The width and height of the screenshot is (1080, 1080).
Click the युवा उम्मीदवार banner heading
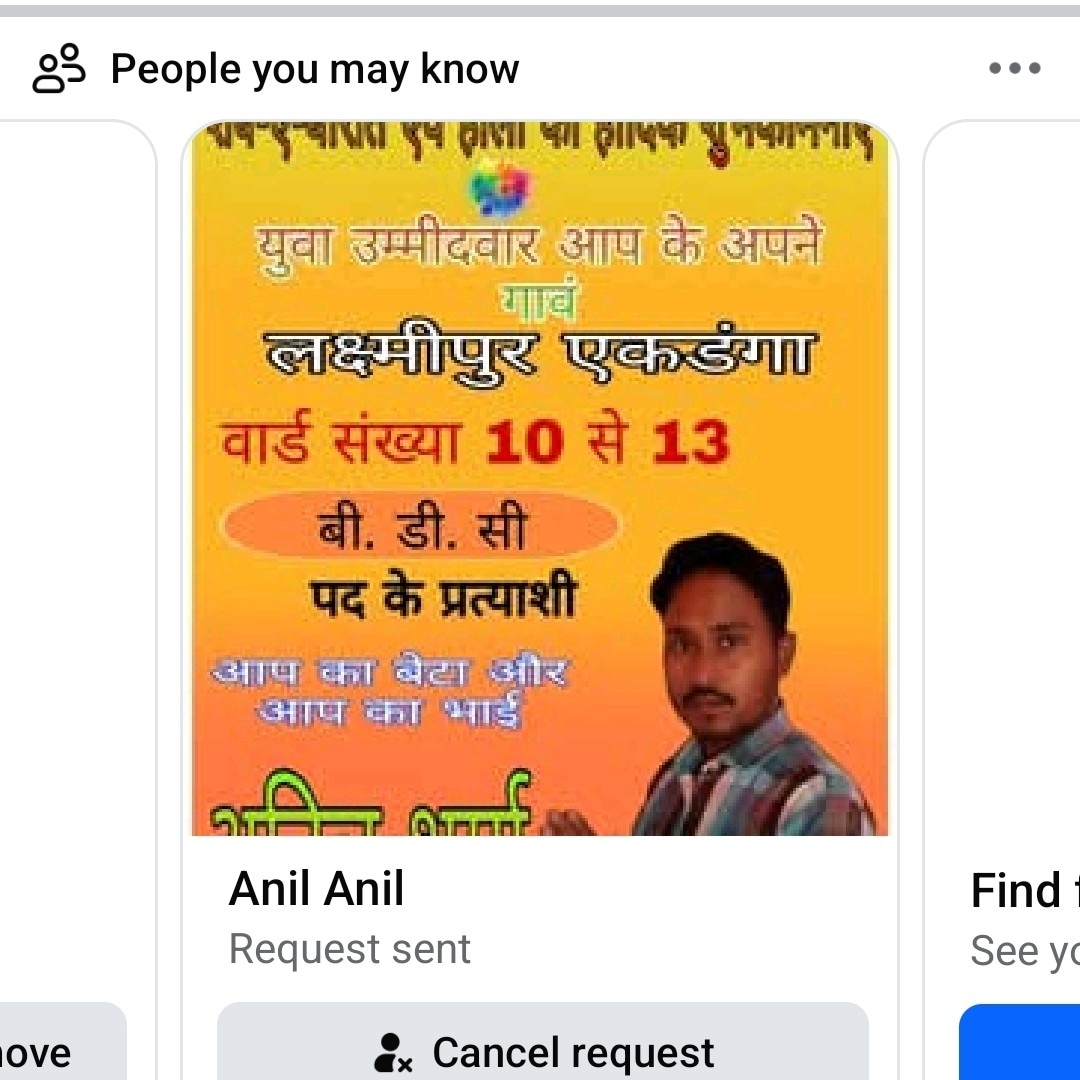pyautogui.click(x=539, y=247)
